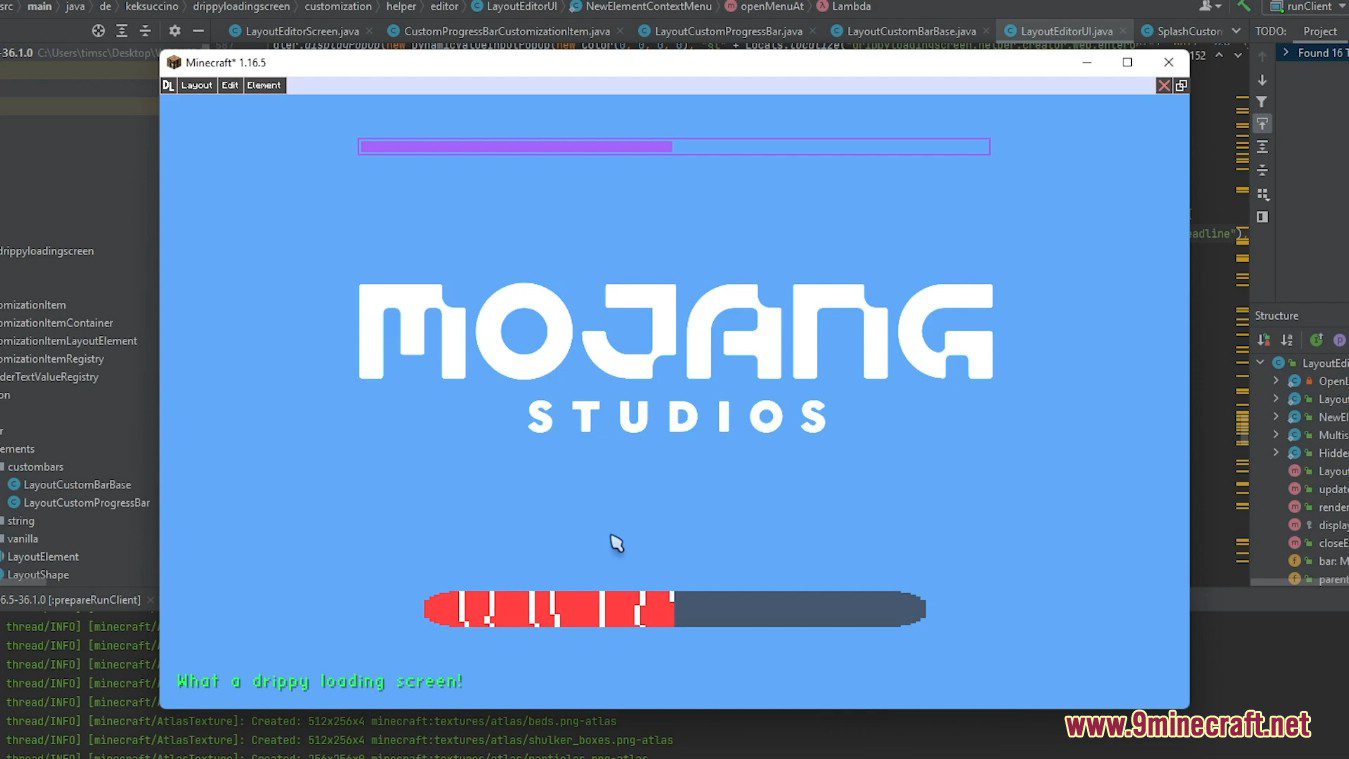Toggle sort alphabetically in Structure panel
The image size is (1349, 759).
pos(1287,340)
